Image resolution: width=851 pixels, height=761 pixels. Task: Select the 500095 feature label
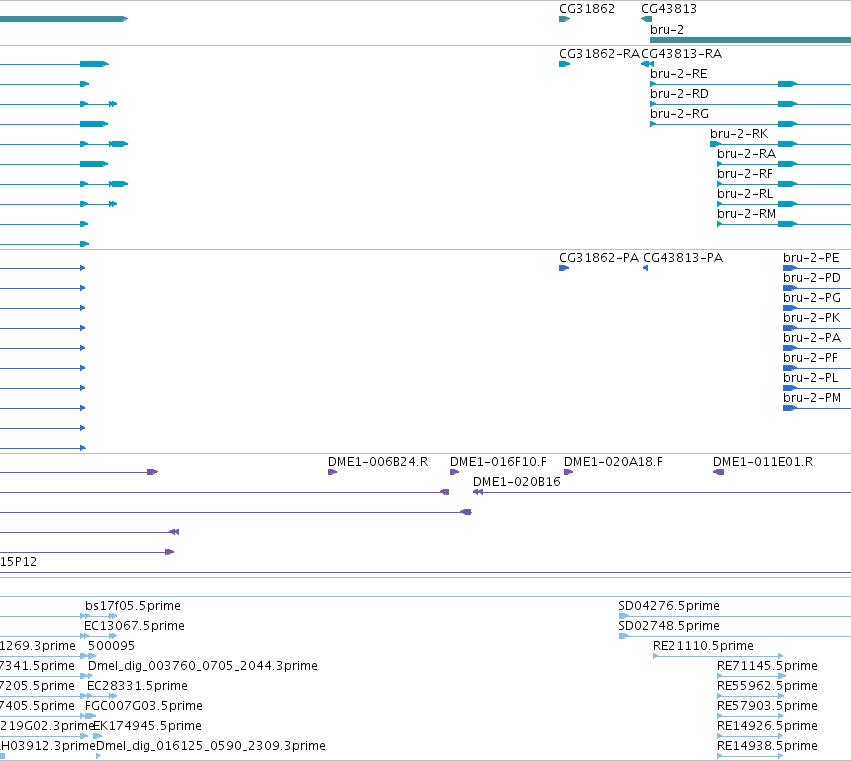point(111,646)
